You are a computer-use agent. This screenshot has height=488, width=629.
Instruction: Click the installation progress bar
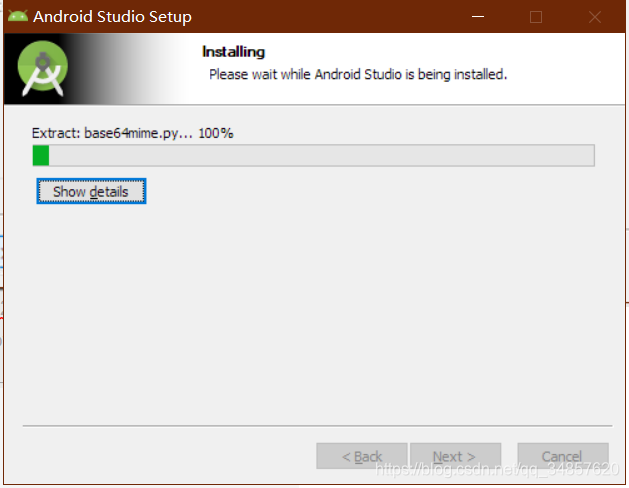(x=313, y=155)
